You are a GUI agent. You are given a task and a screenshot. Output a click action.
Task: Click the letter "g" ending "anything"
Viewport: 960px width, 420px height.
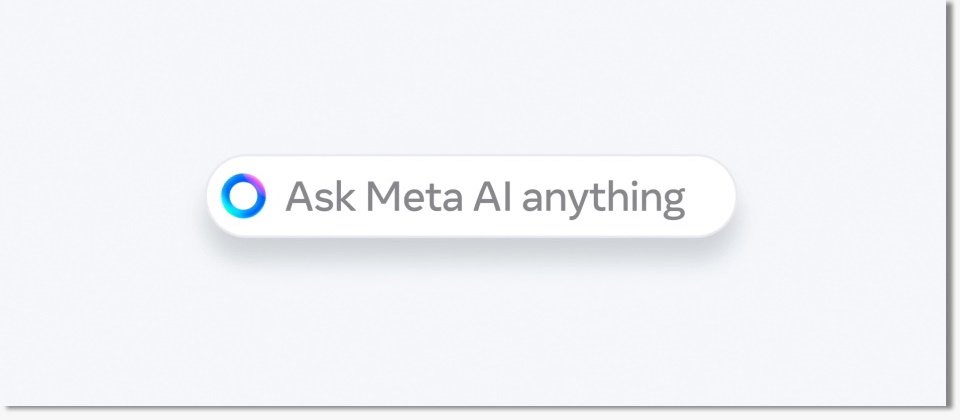pos(673,204)
